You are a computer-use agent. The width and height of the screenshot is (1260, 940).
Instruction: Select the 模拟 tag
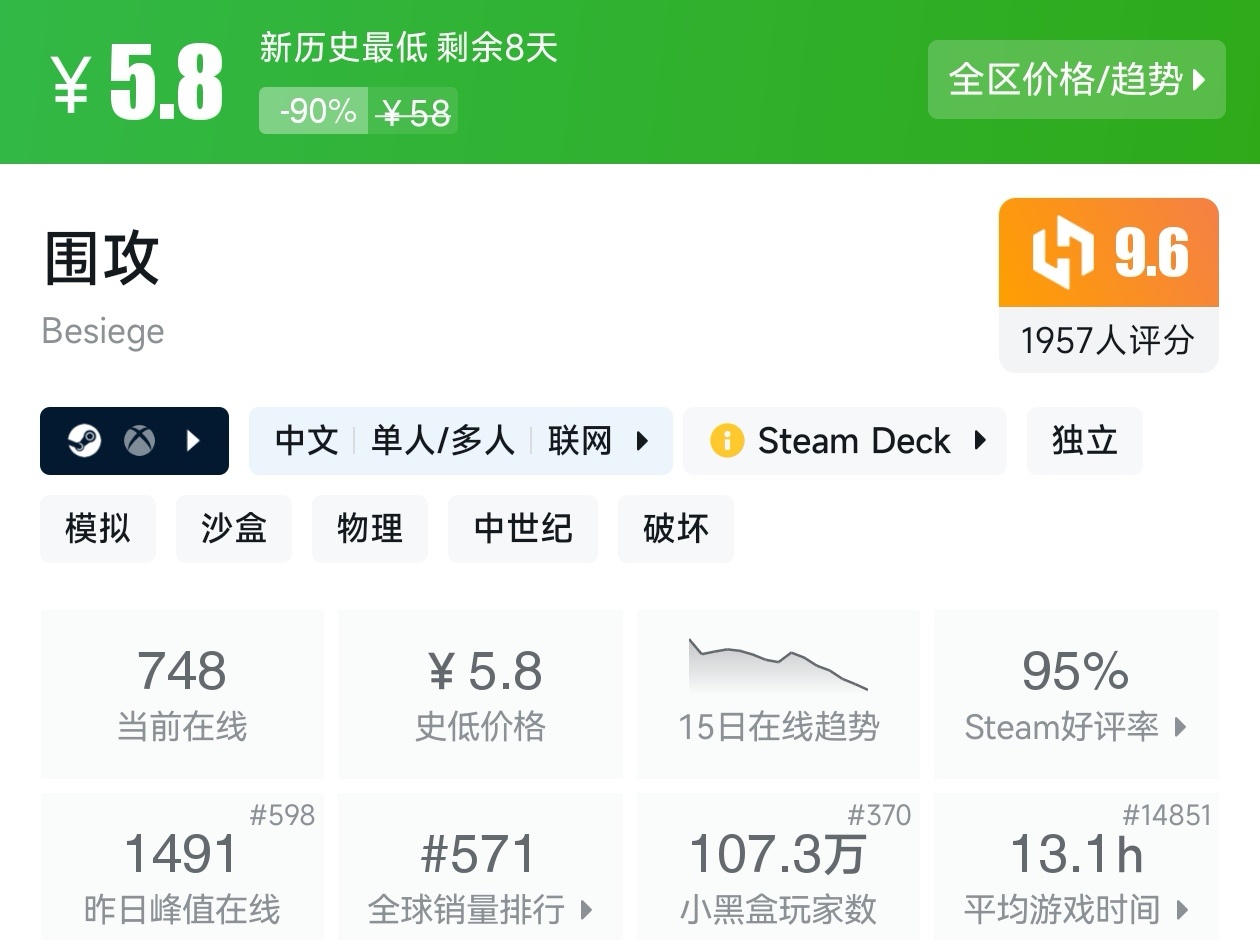pyautogui.click(x=98, y=528)
